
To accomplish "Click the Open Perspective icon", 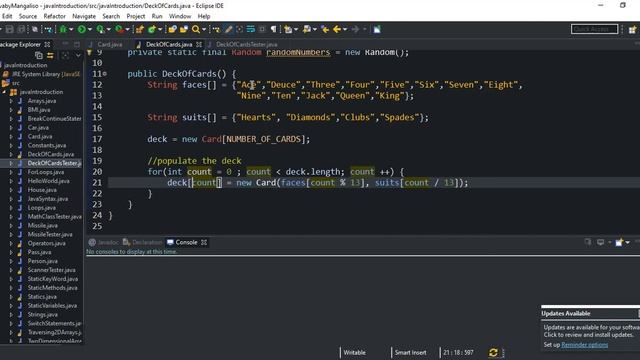I will 633,30.
